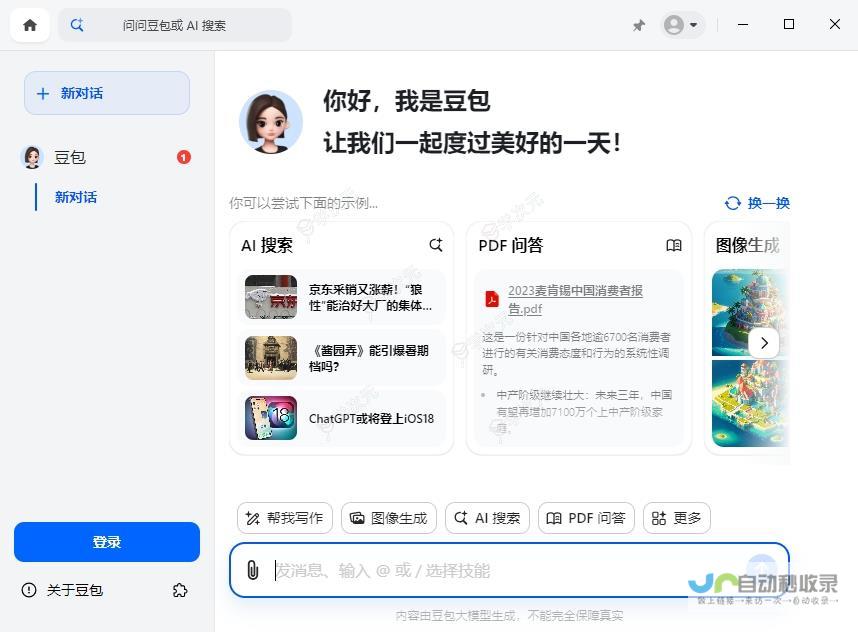Open the 2023麦肯锡中国消费者报告.pdf link
The width and height of the screenshot is (858, 632).
575,299
